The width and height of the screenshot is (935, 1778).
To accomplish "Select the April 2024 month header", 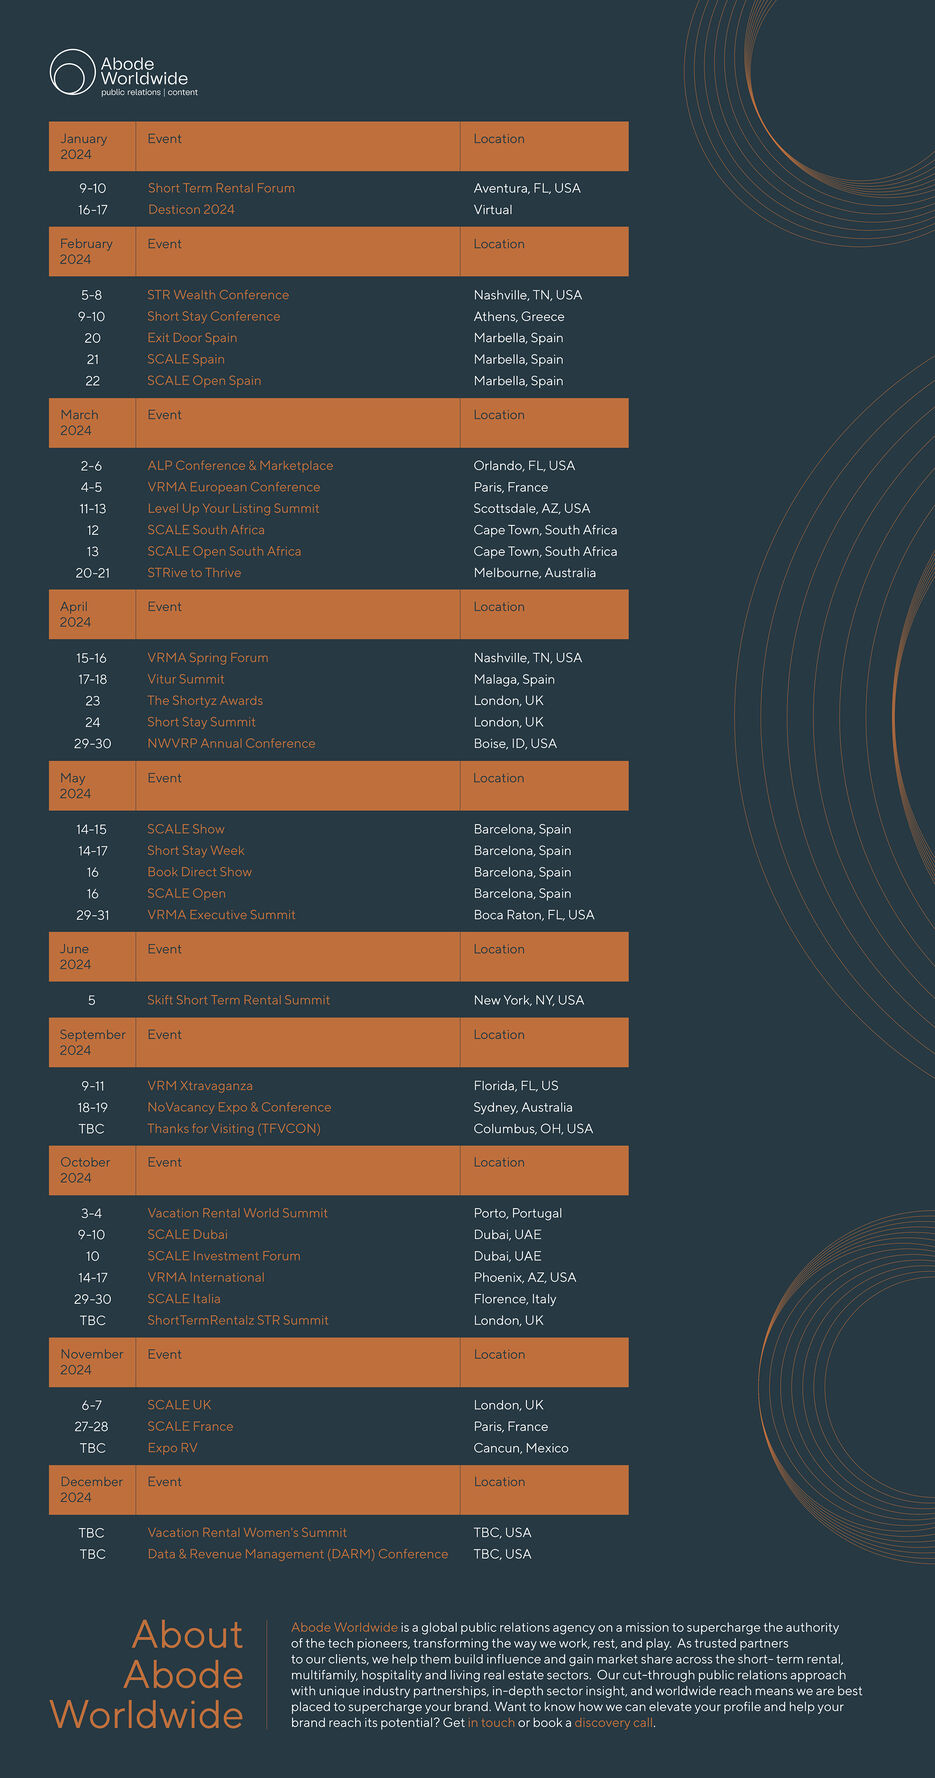I will [x=75, y=615].
